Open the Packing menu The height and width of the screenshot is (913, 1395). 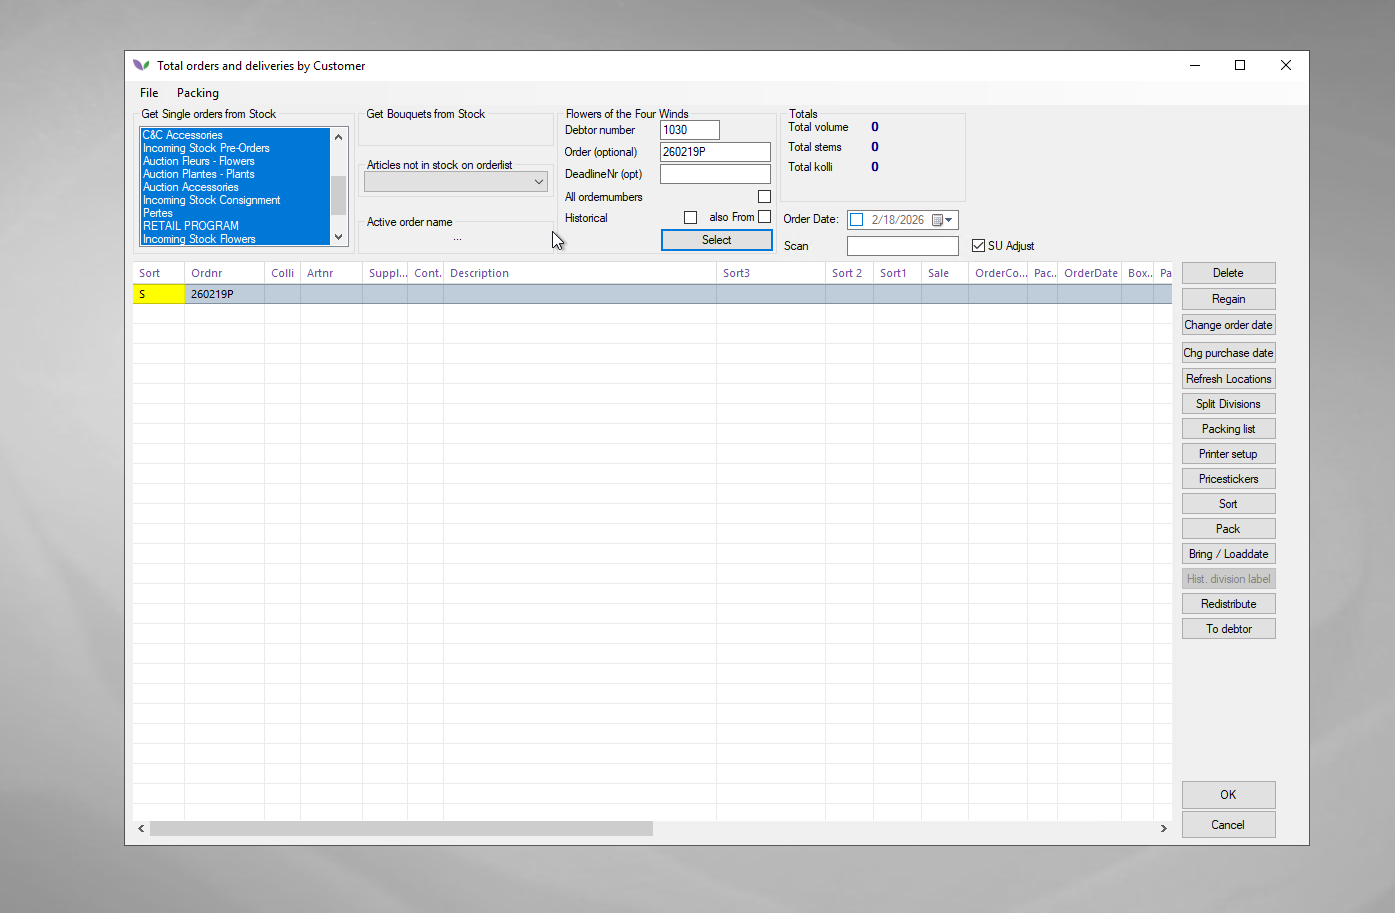pyautogui.click(x=197, y=93)
